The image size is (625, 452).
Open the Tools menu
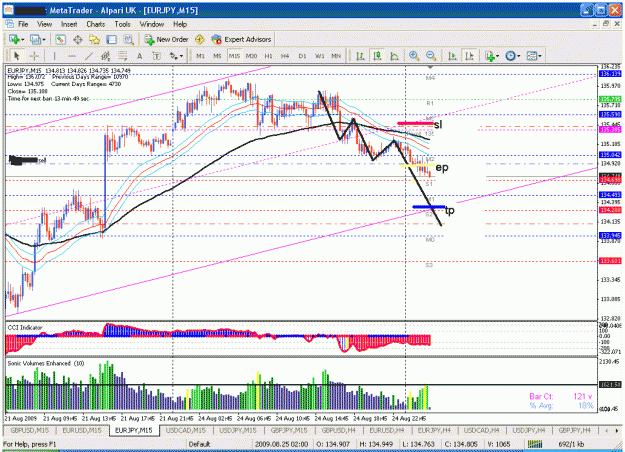point(122,24)
